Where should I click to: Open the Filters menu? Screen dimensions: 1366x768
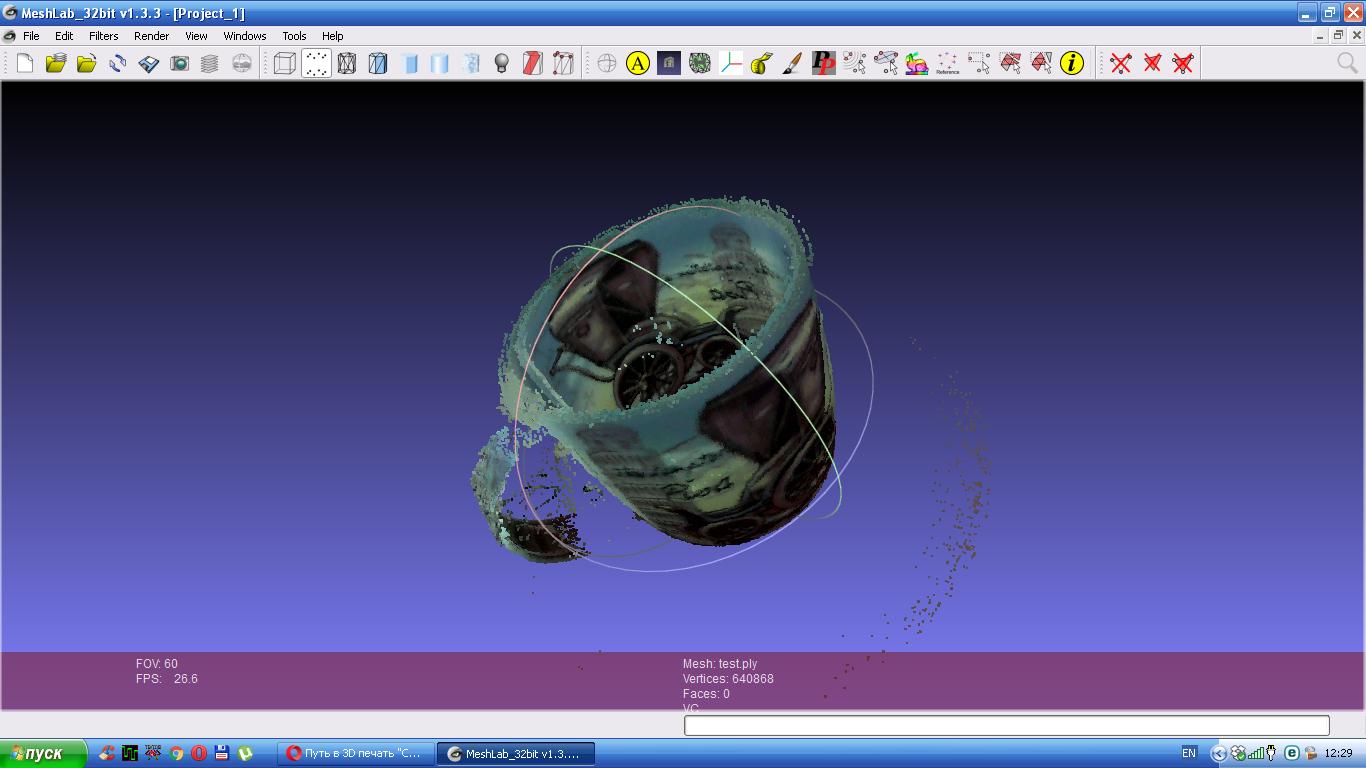(103, 36)
